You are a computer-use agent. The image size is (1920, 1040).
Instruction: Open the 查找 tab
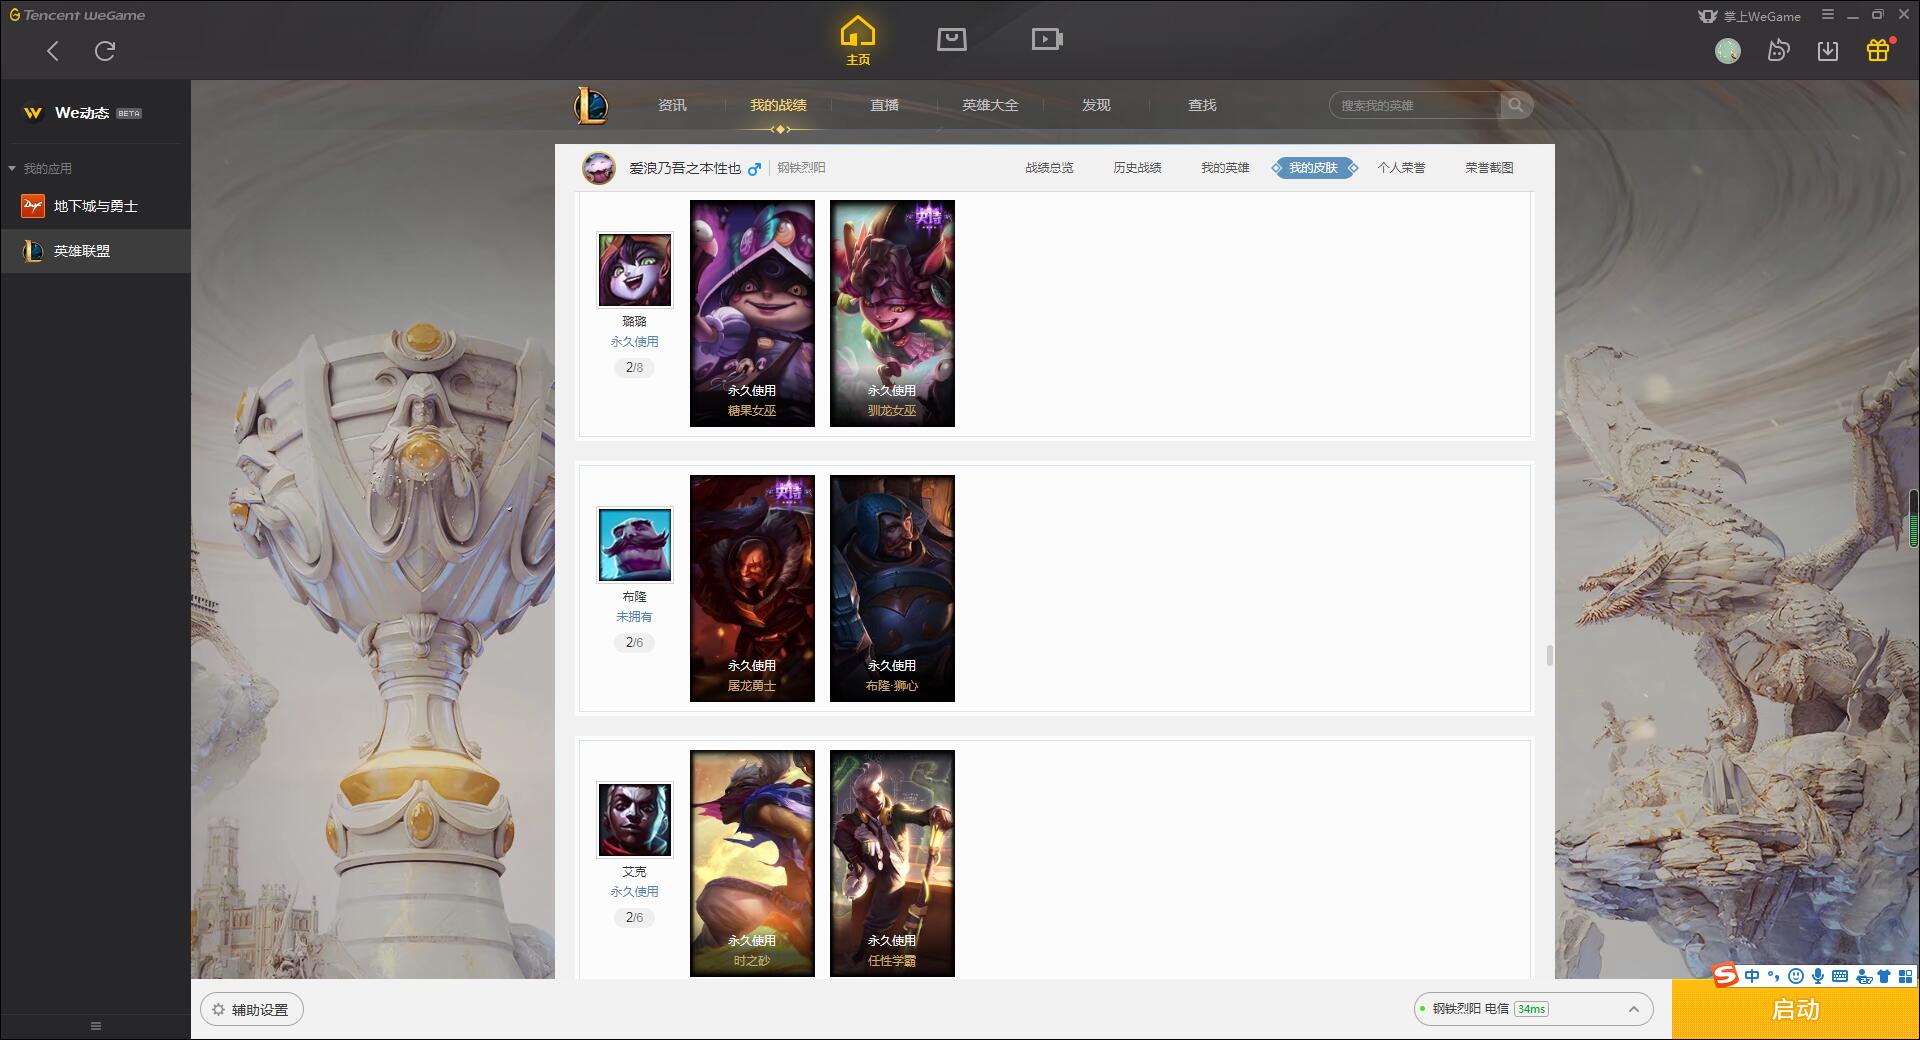pyautogui.click(x=1202, y=105)
